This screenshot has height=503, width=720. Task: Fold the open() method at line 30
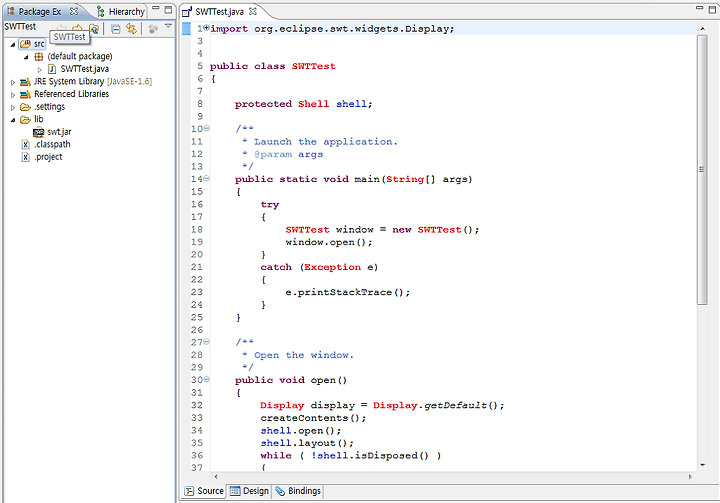[x=207, y=379]
